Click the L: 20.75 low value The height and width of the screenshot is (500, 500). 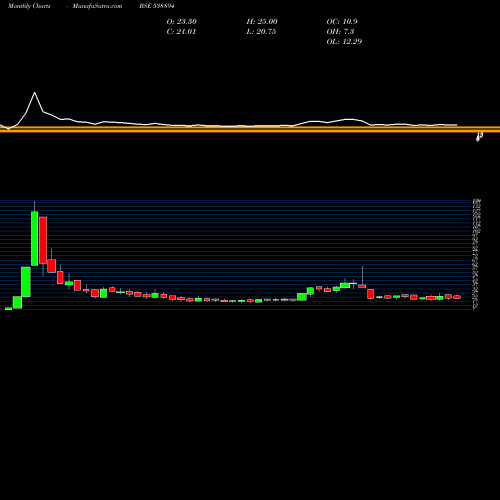tap(261, 32)
